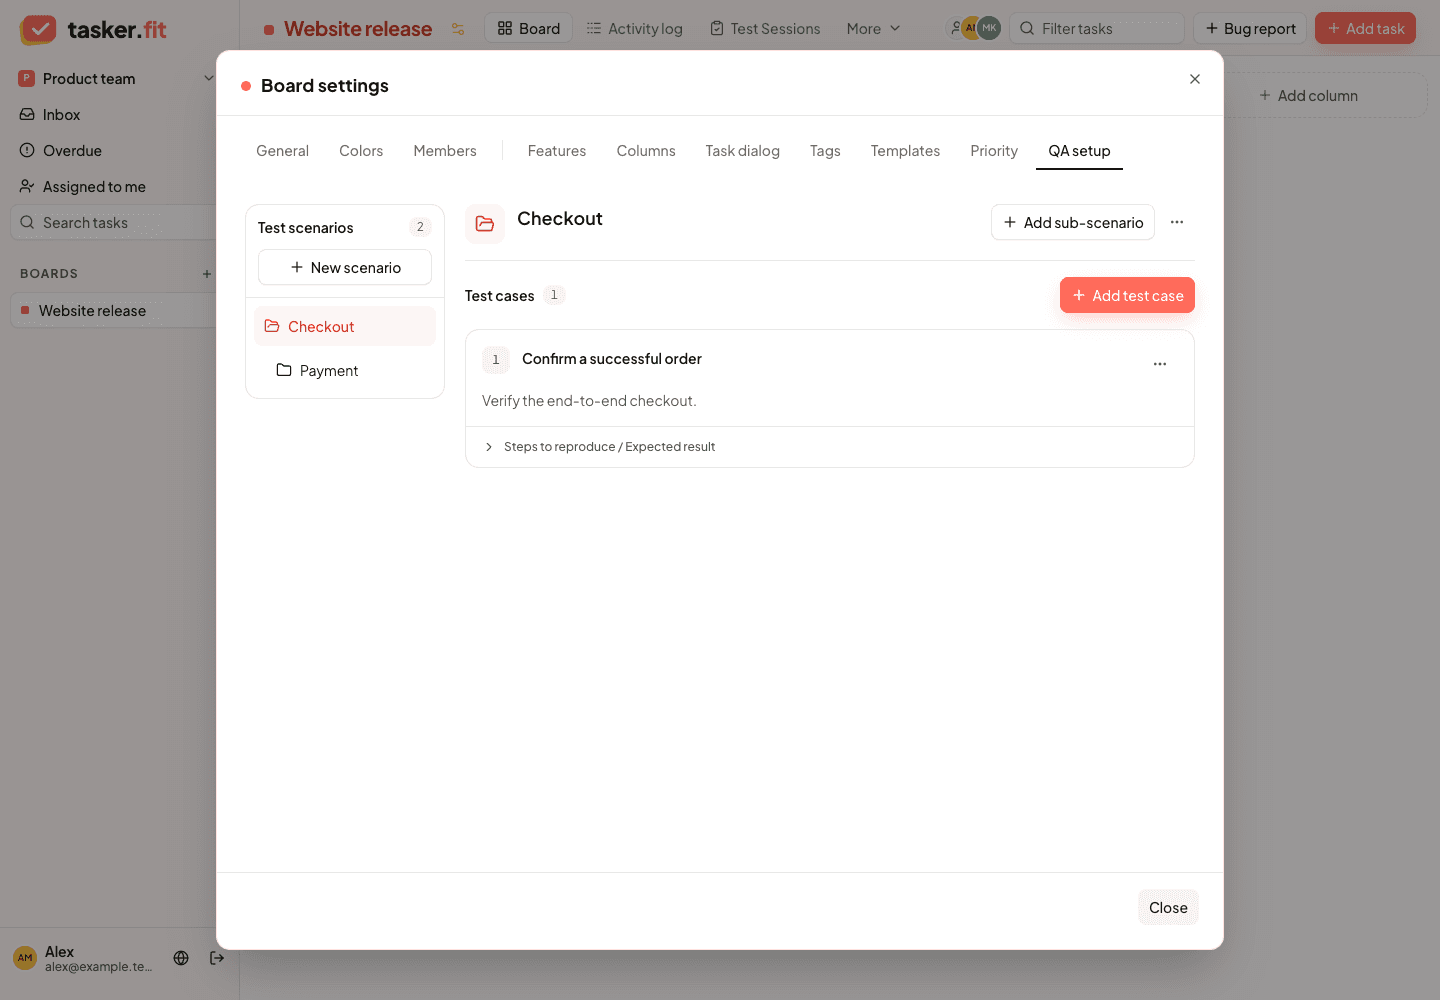Open options for Confirm a successful order
This screenshot has height=1000, width=1440.
(1160, 364)
